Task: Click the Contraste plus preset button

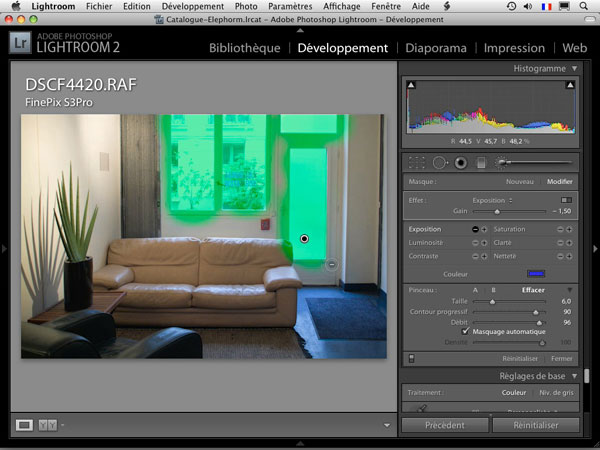Action: (x=484, y=256)
